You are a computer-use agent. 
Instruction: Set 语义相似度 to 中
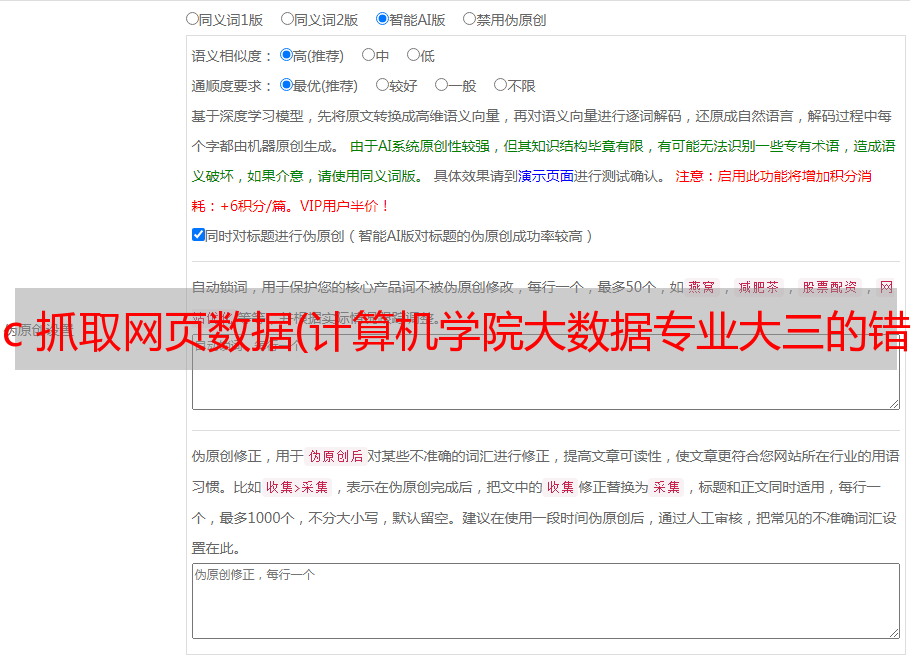point(368,56)
